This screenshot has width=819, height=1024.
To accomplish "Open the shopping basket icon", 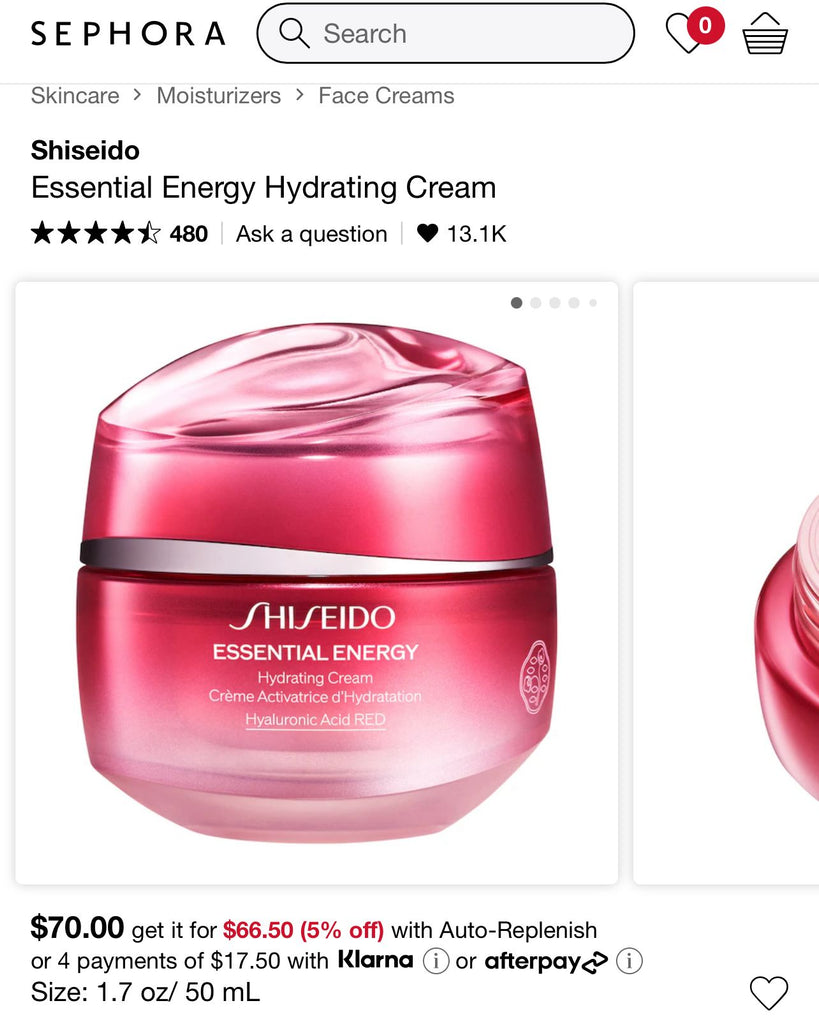I will [x=765, y=33].
